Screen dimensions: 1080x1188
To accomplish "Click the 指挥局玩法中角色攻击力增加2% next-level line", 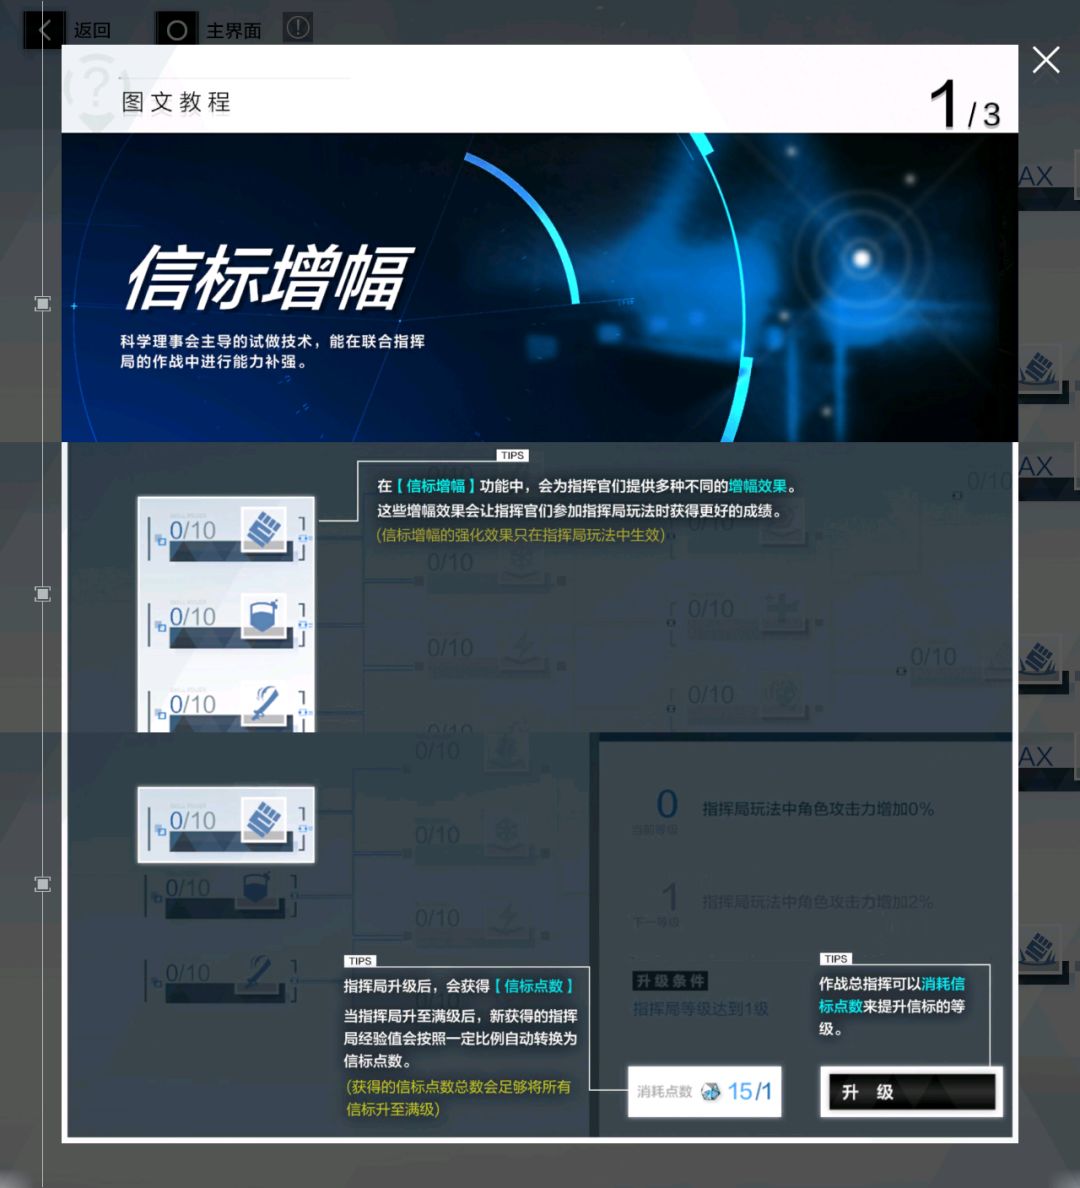I will [817, 902].
